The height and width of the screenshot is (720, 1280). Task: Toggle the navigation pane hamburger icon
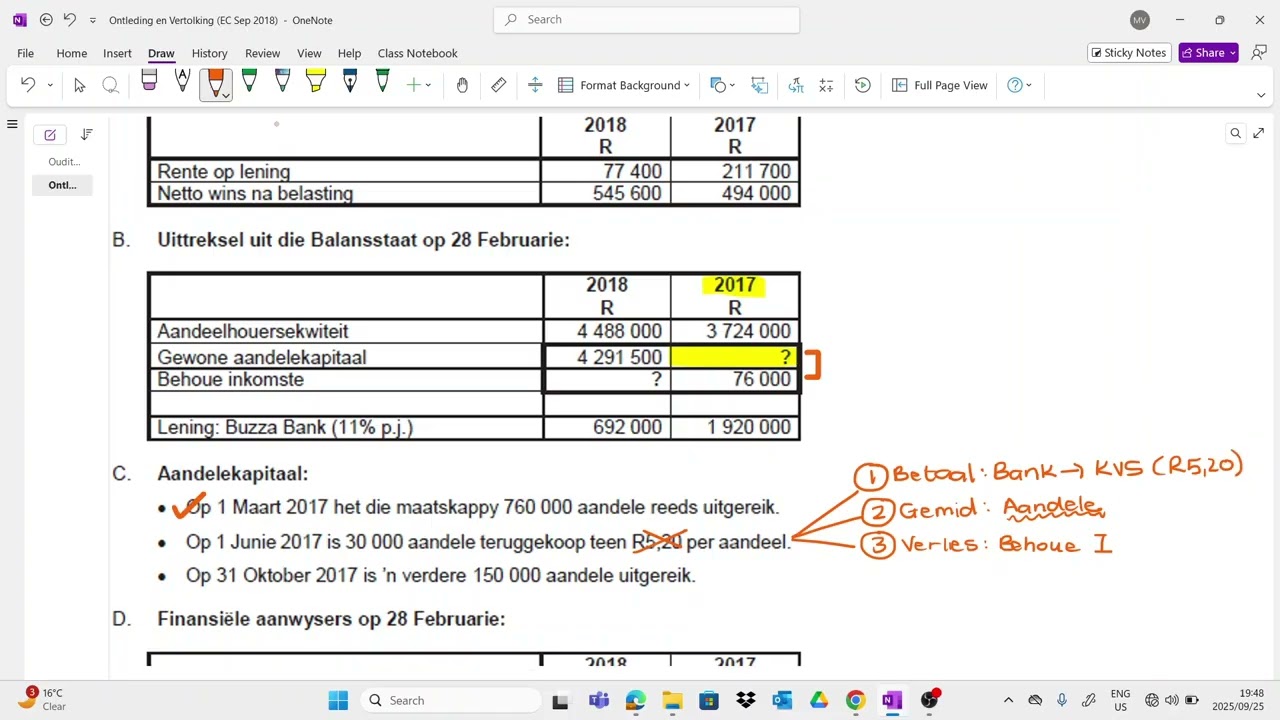pos(12,124)
